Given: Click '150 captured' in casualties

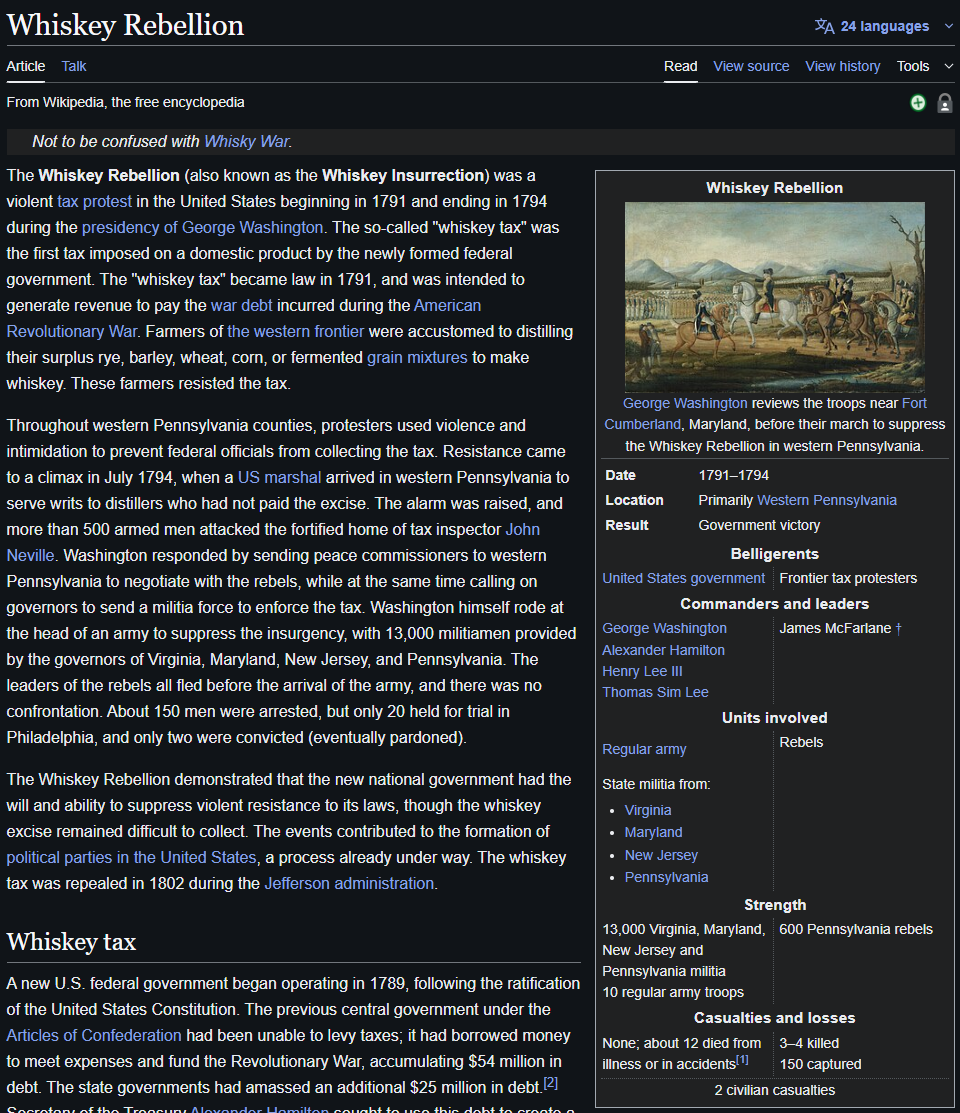Looking at the screenshot, I should [820, 1065].
